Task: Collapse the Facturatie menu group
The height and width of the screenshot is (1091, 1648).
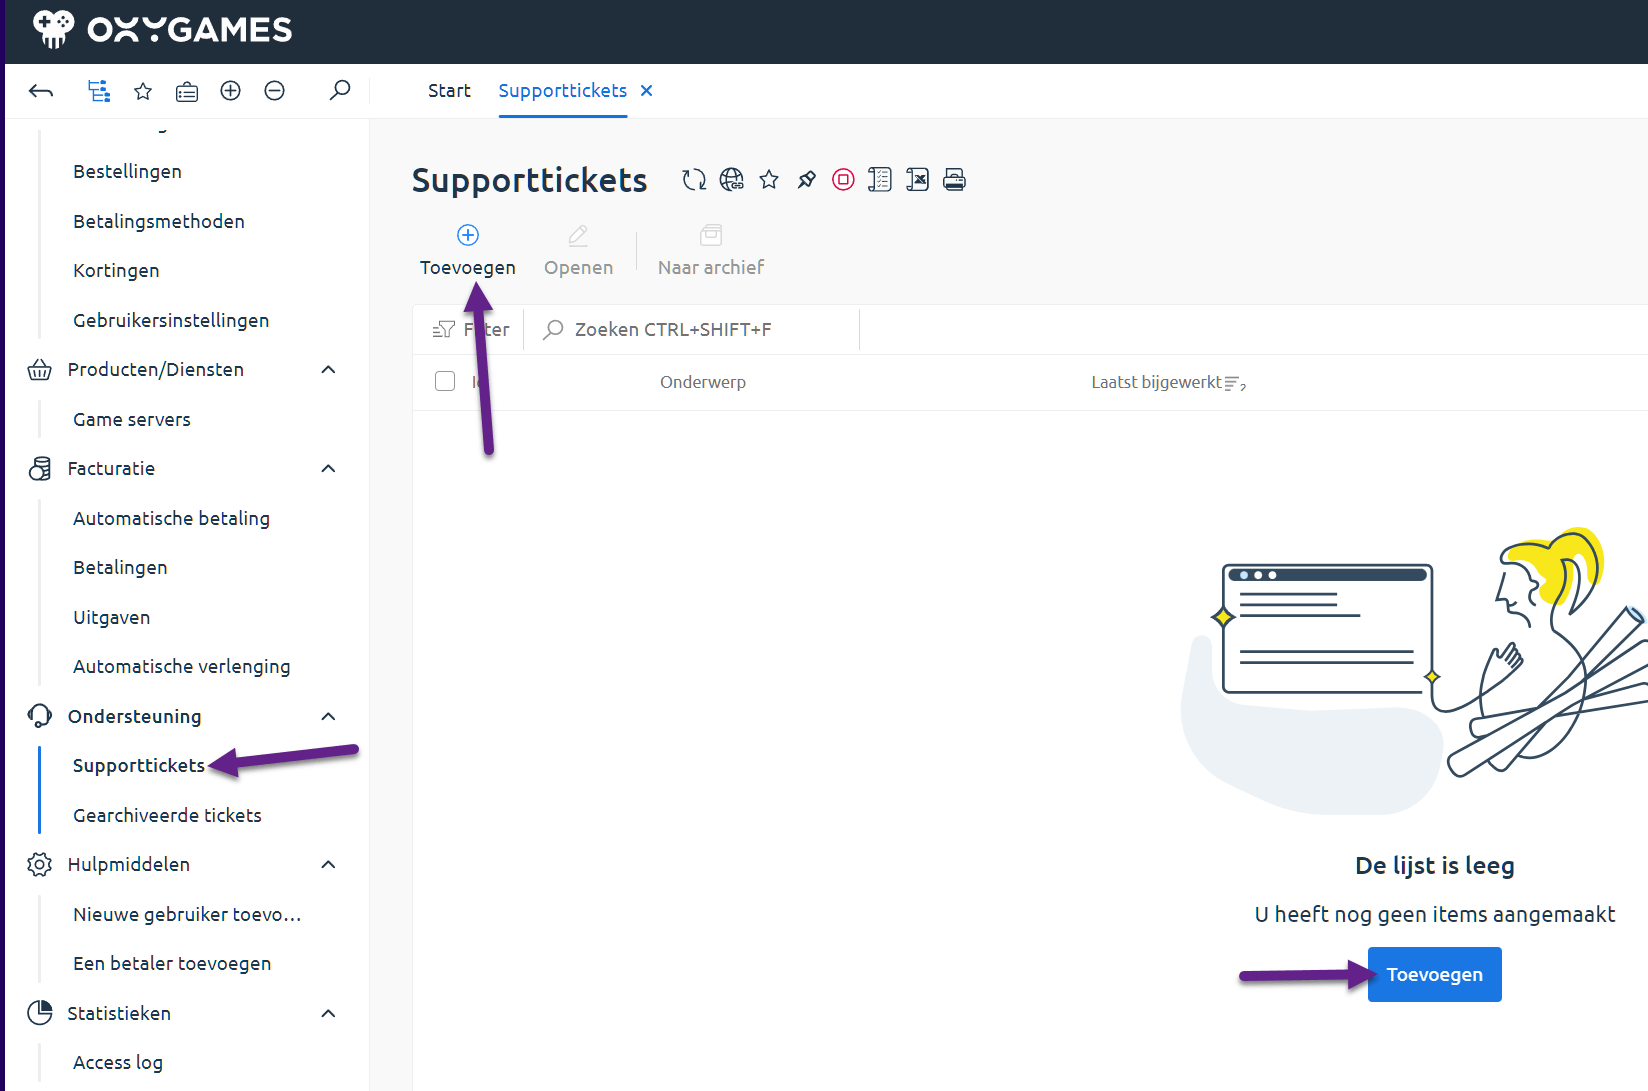Action: click(328, 469)
